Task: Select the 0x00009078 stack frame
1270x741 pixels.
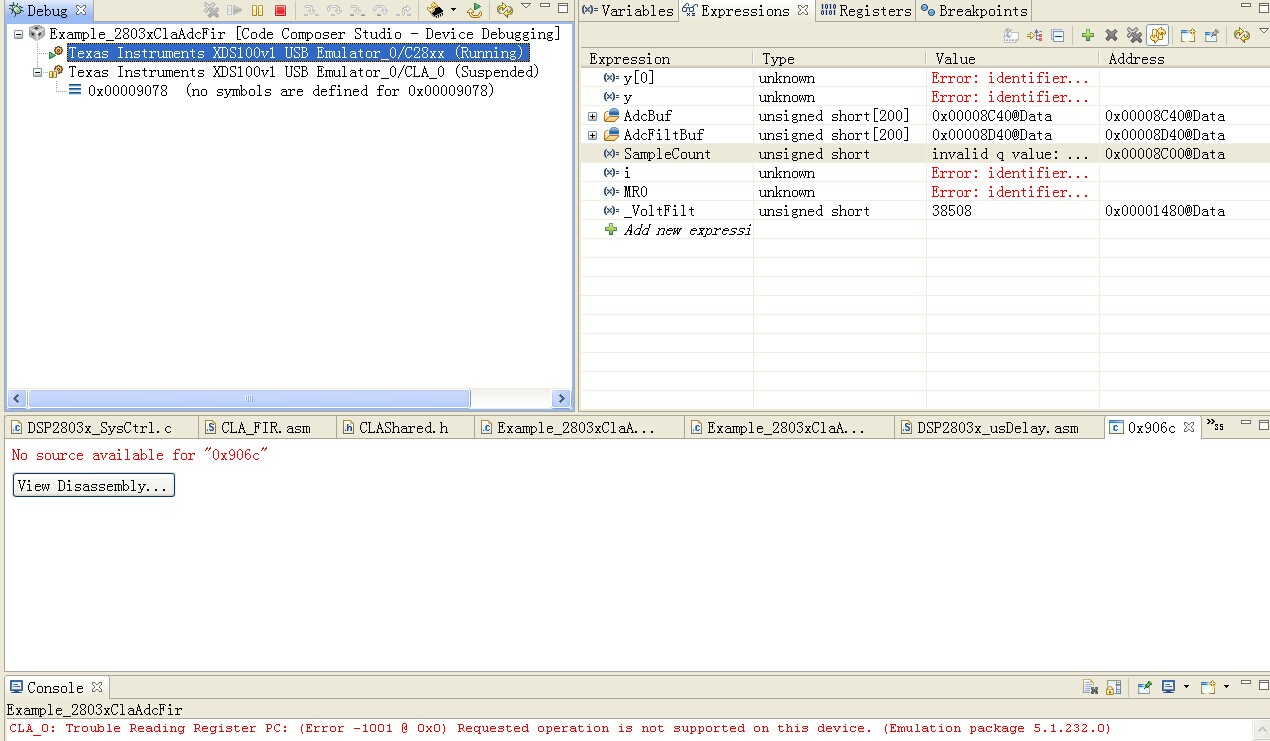Action: point(291,91)
